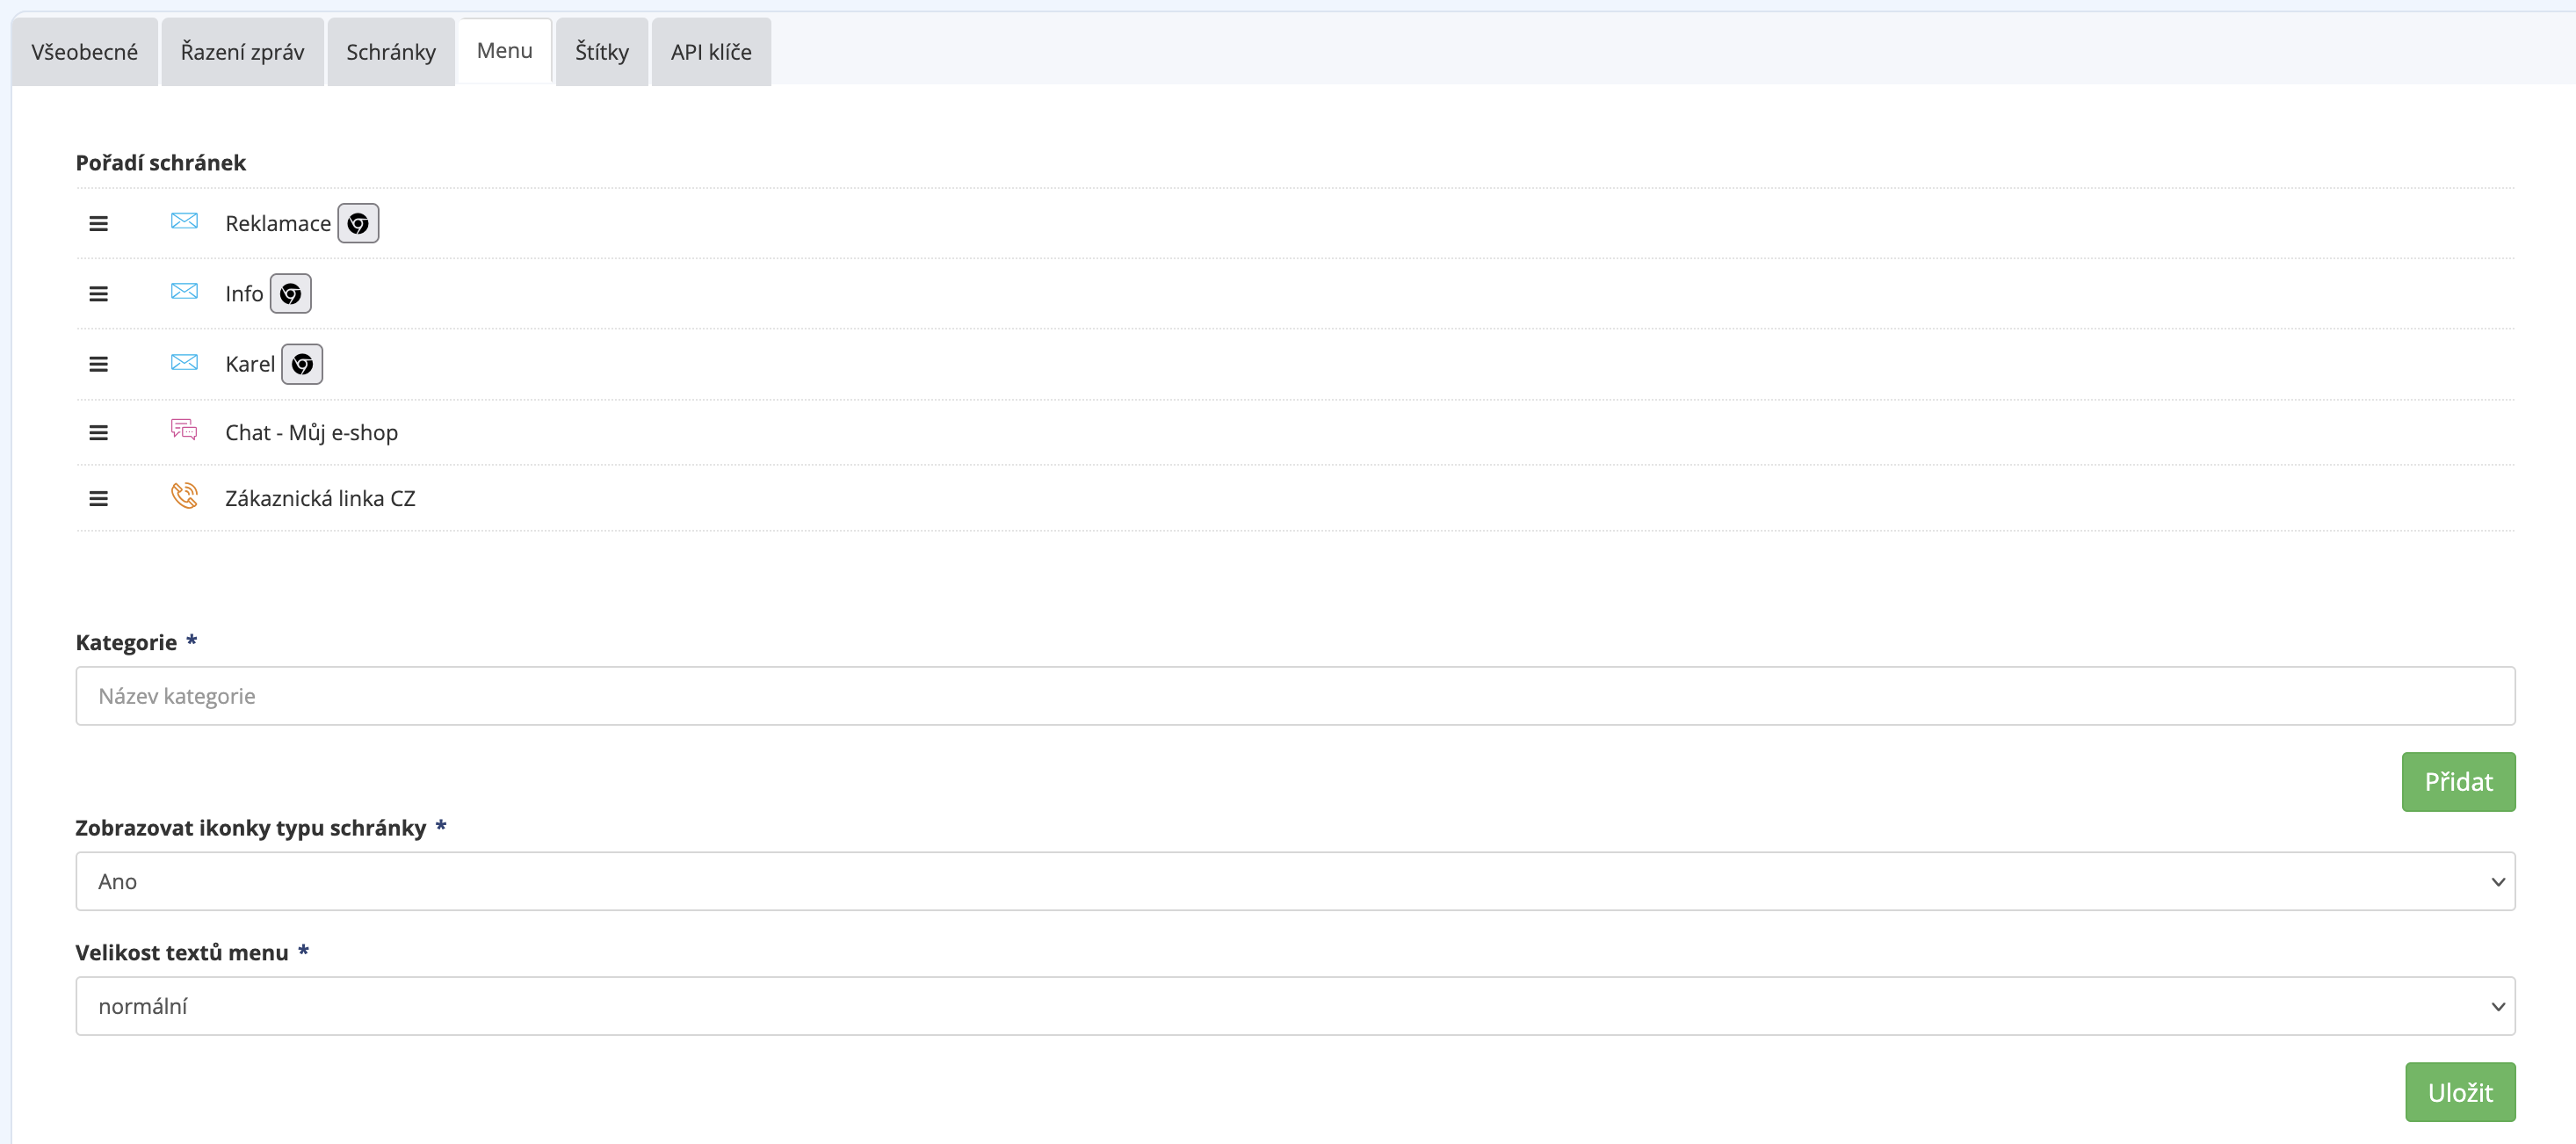Click the Chrome badge icon beside Reklamace
The image size is (2576, 1144).
pos(358,223)
